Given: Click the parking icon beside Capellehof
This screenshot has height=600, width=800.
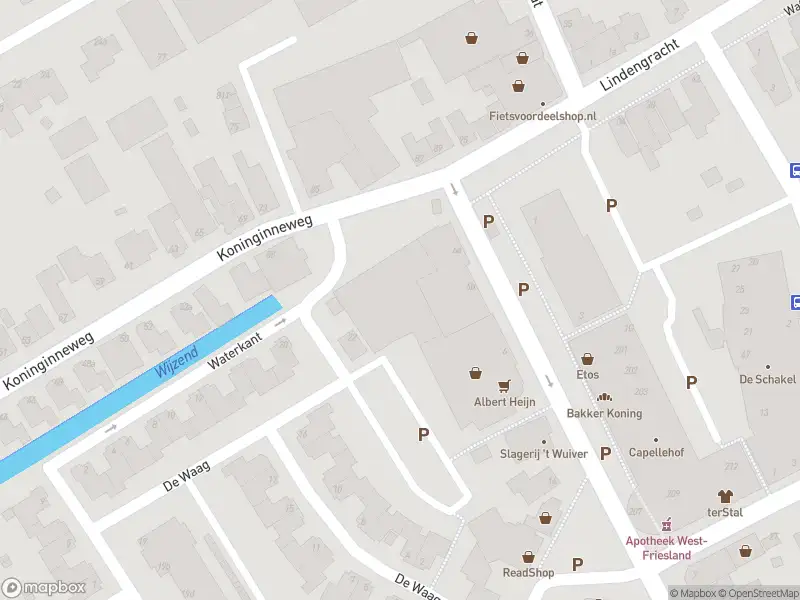Looking at the screenshot, I should coord(605,453).
